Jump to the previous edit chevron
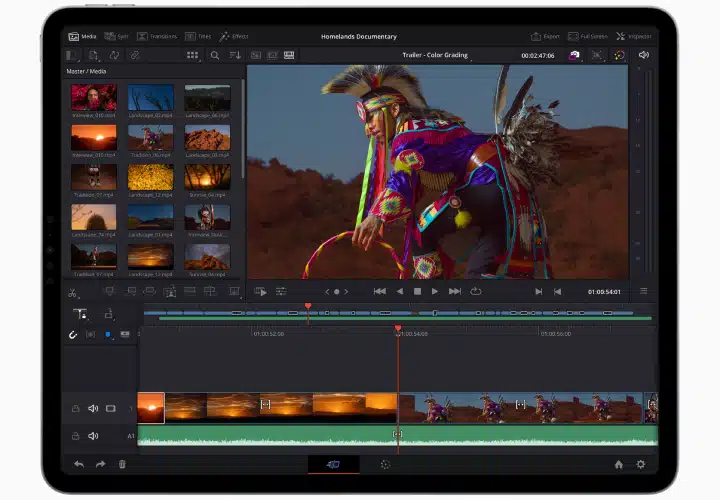Image resolution: width=720 pixels, height=500 pixels. coord(327,292)
